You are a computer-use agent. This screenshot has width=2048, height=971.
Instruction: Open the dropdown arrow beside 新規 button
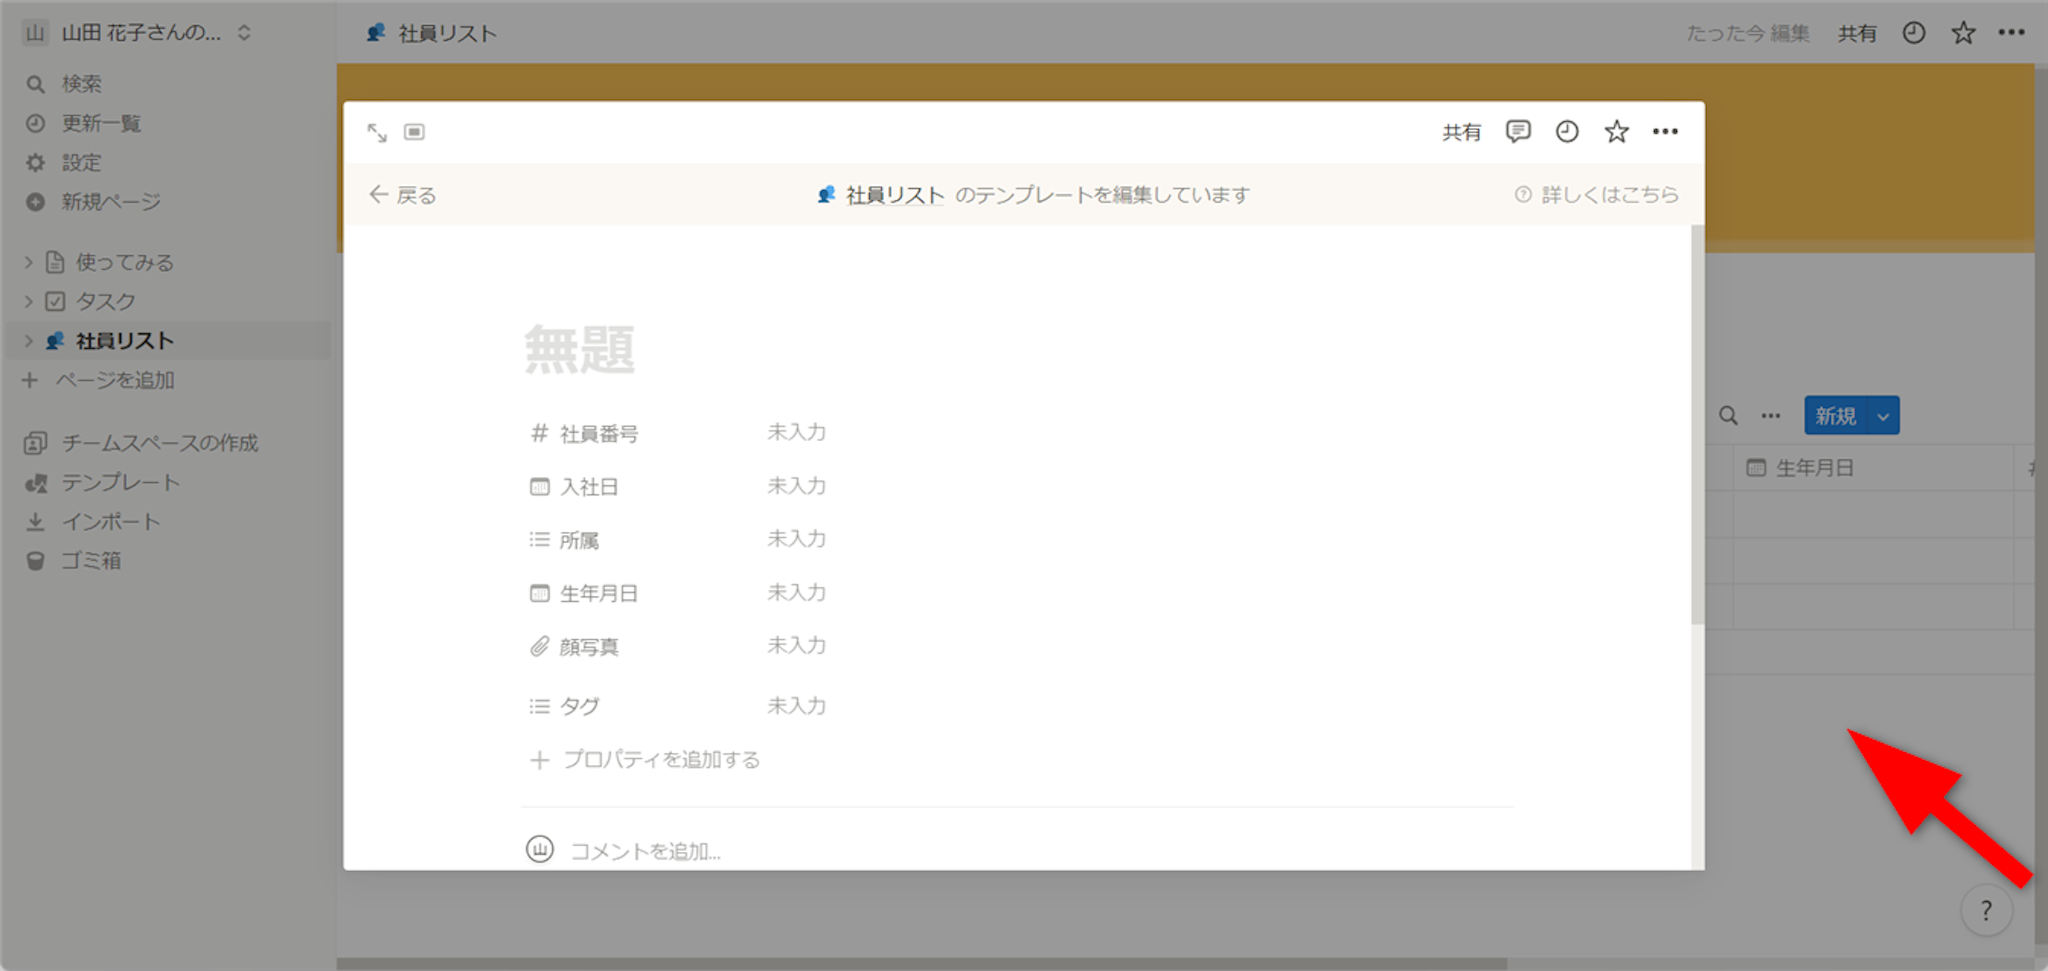(x=1883, y=416)
